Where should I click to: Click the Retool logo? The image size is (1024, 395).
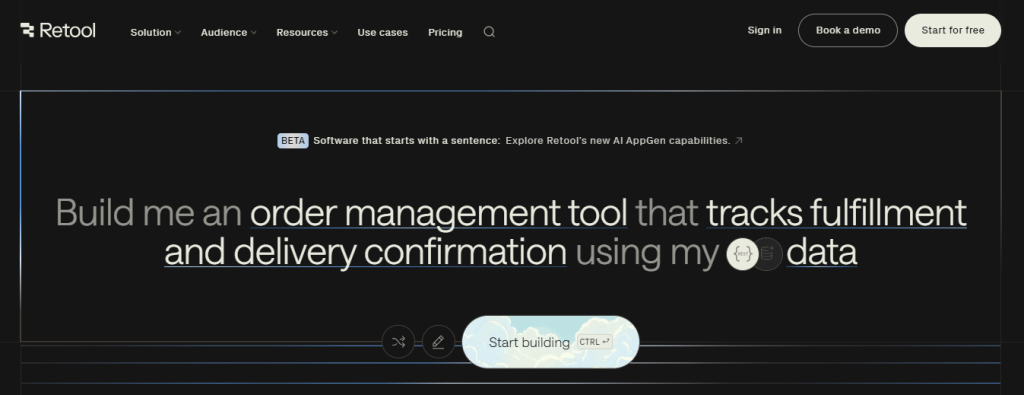click(58, 31)
